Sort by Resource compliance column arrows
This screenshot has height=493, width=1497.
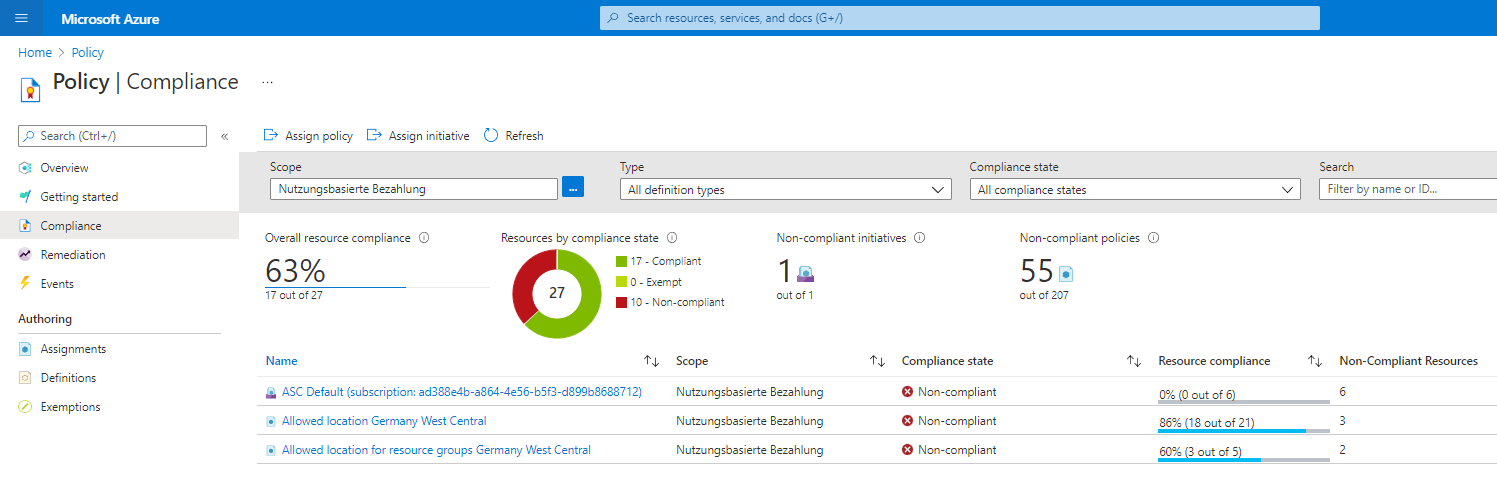[x=1315, y=361]
